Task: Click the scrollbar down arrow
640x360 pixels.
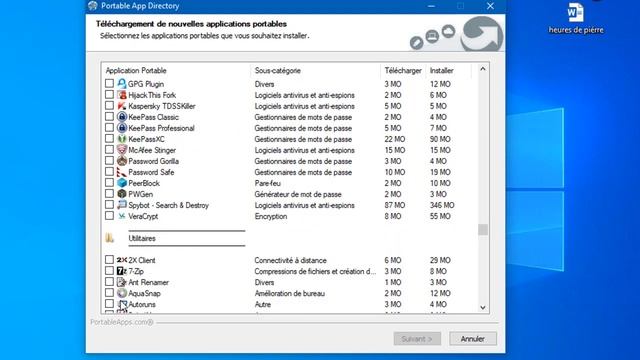Action: [x=483, y=308]
